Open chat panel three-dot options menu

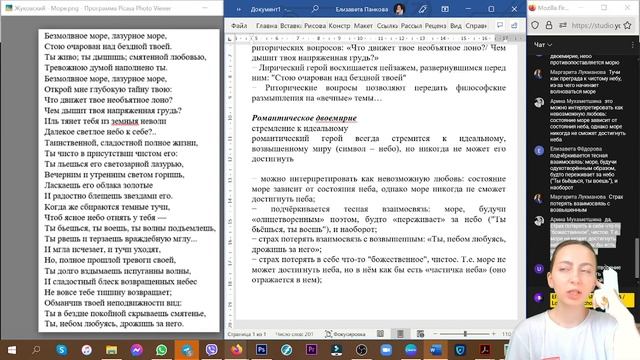pyautogui.click(x=633, y=44)
